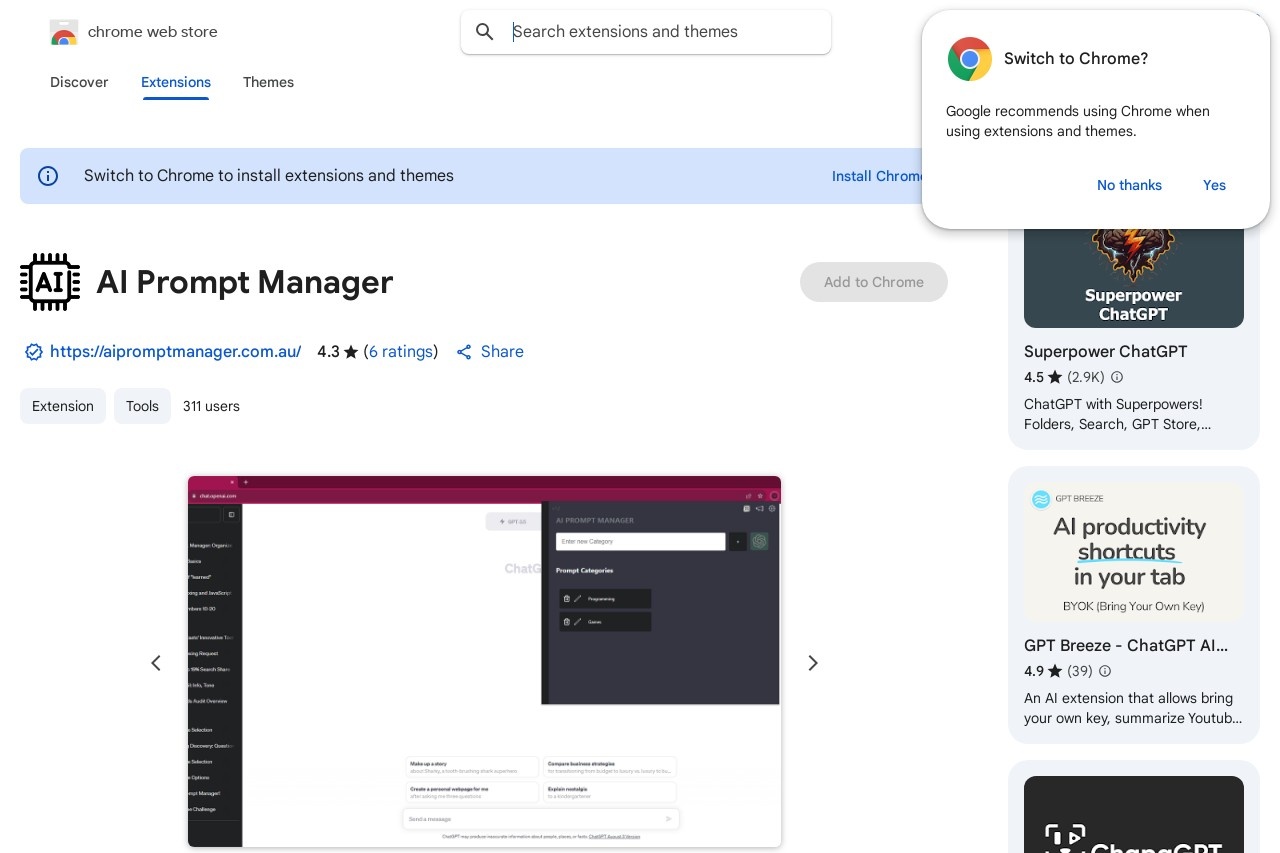Click the Add to Chrome button
The height and width of the screenshot is (853, 1280).
point(874,282)
